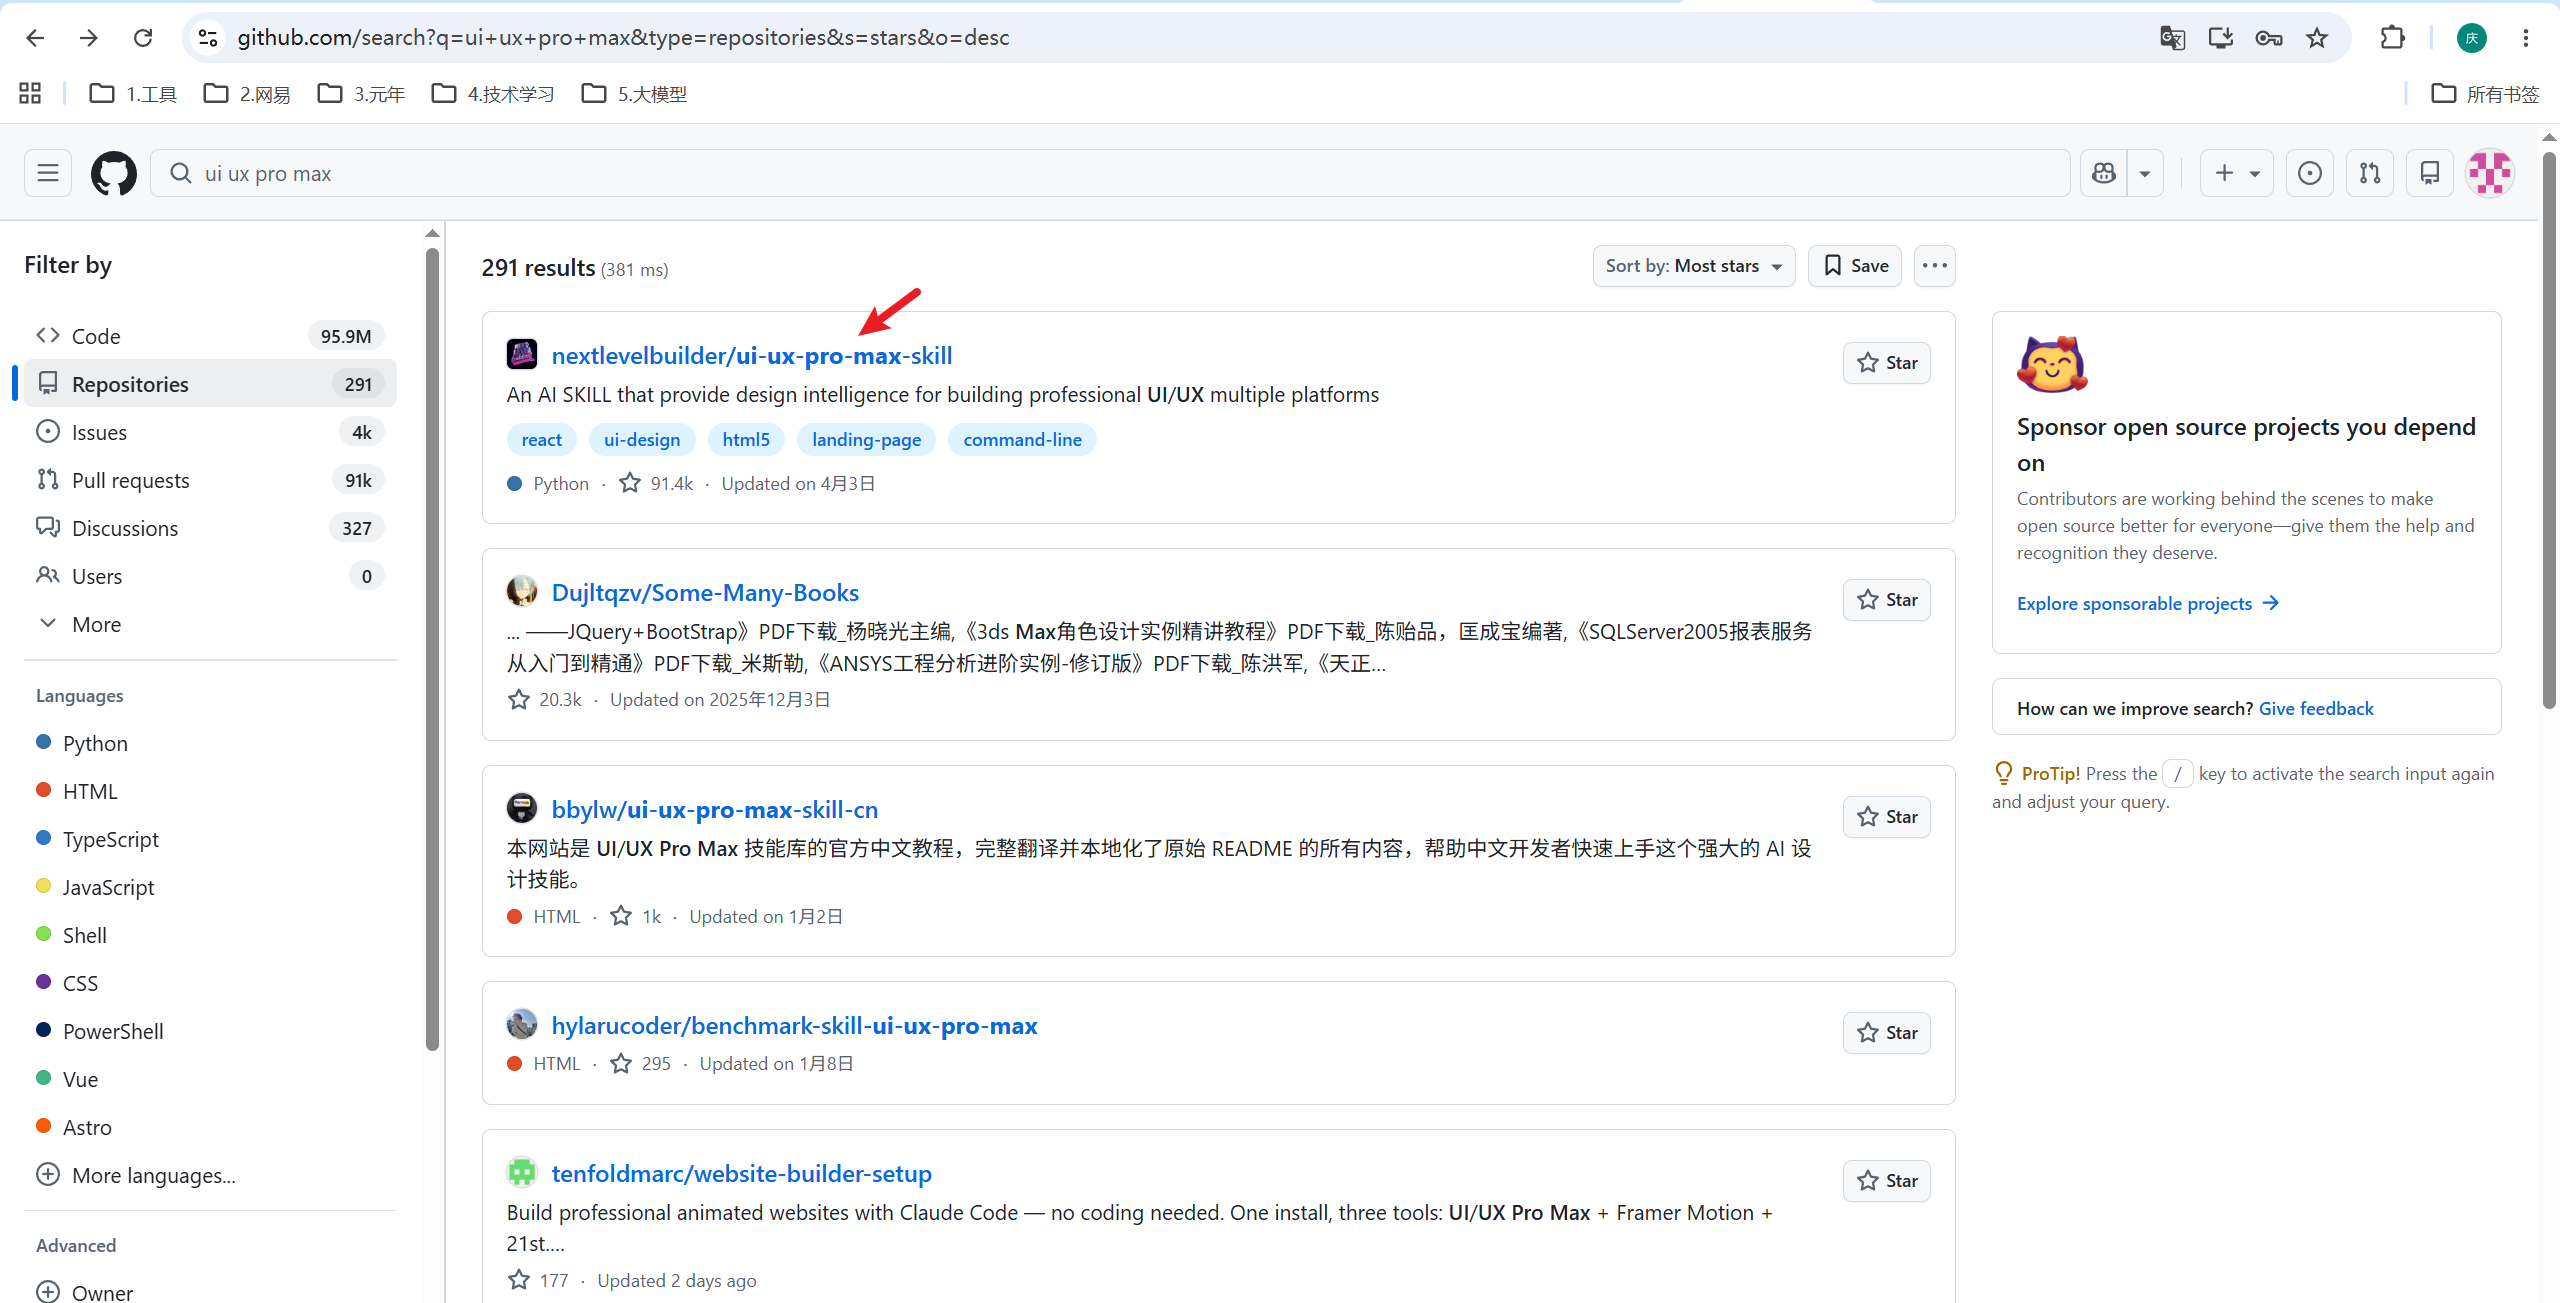The image size is (2560, 1303).
Task: Click the GitHub search input field
Action: [x=1110, y=173]
